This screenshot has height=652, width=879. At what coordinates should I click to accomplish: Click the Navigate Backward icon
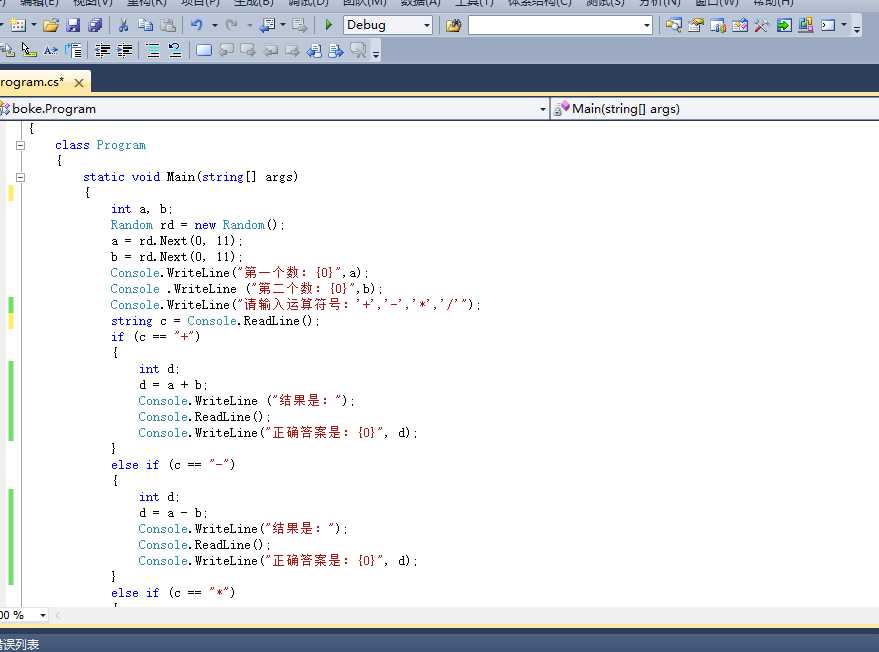(x=268, y=25)
